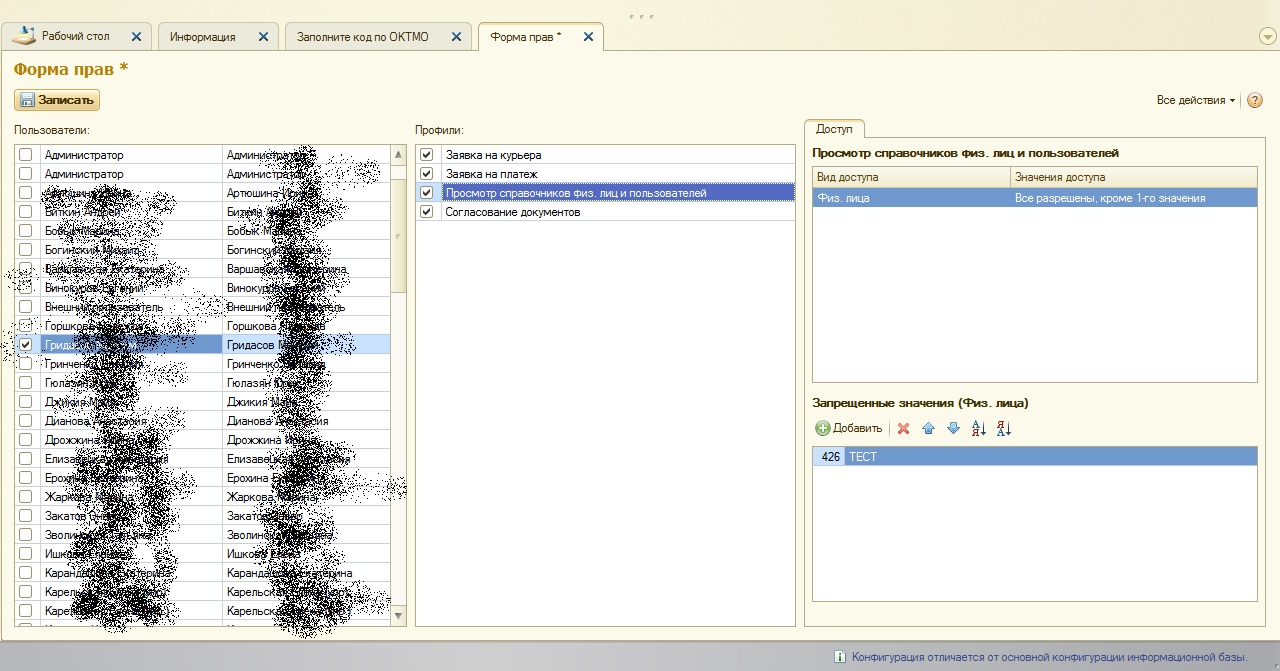Move the forbidden value down with arrow
Image resolution: width=1280 pixels, height=671 pixels.
953,428
